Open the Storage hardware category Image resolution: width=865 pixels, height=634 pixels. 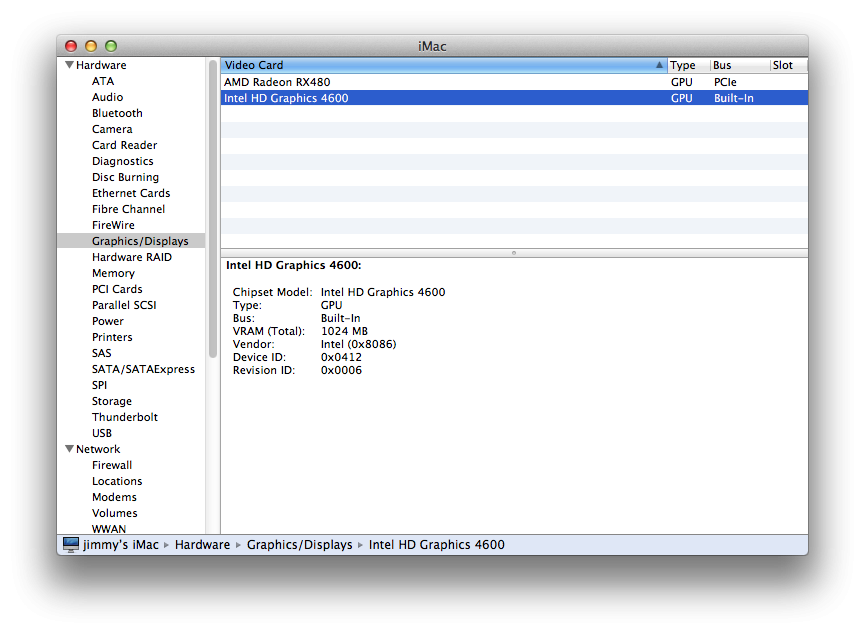(112, 401)
